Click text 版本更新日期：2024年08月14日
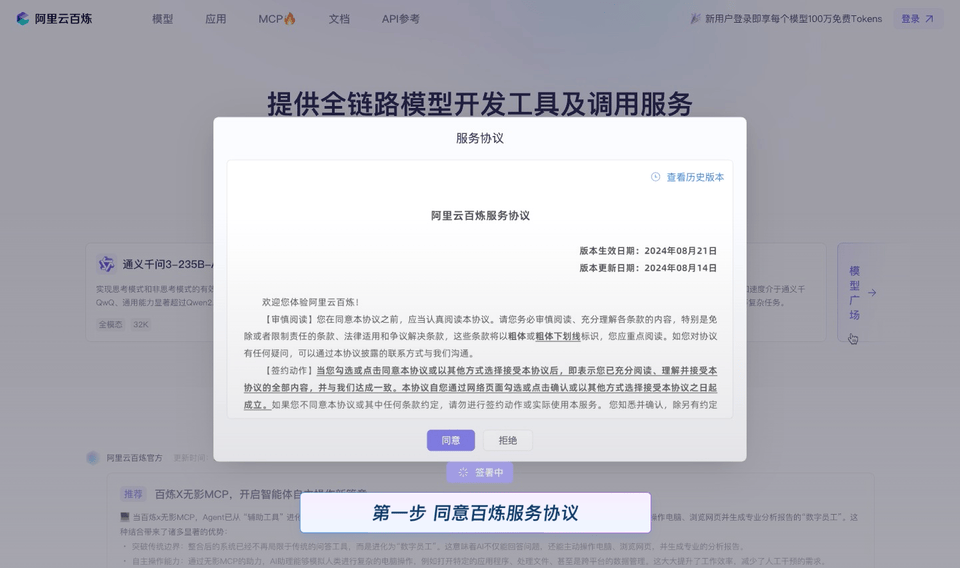Image resolution: width=960 pixels, height=568 pixels. tap(648, 268)
